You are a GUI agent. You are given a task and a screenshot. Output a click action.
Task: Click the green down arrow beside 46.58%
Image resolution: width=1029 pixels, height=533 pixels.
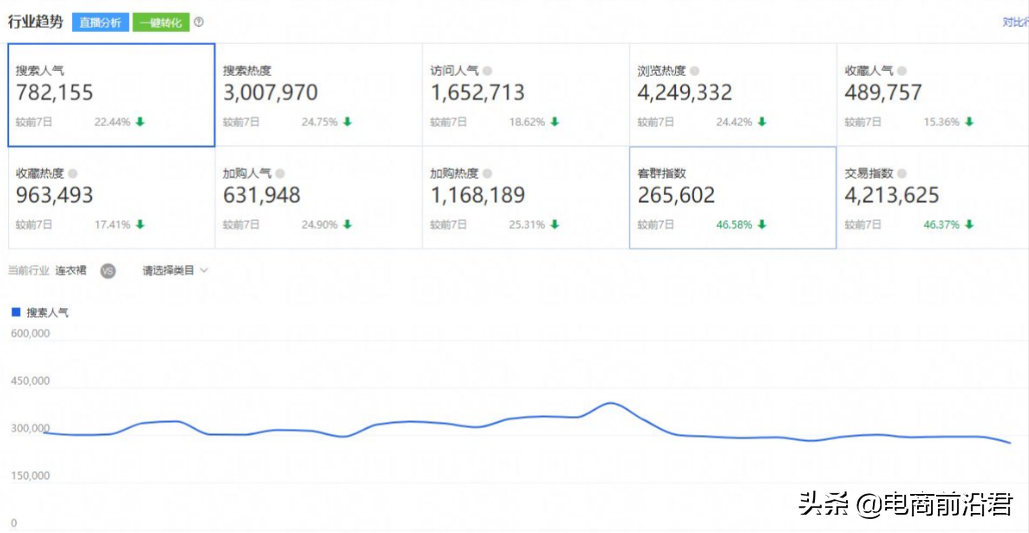(x=762, y=224)
